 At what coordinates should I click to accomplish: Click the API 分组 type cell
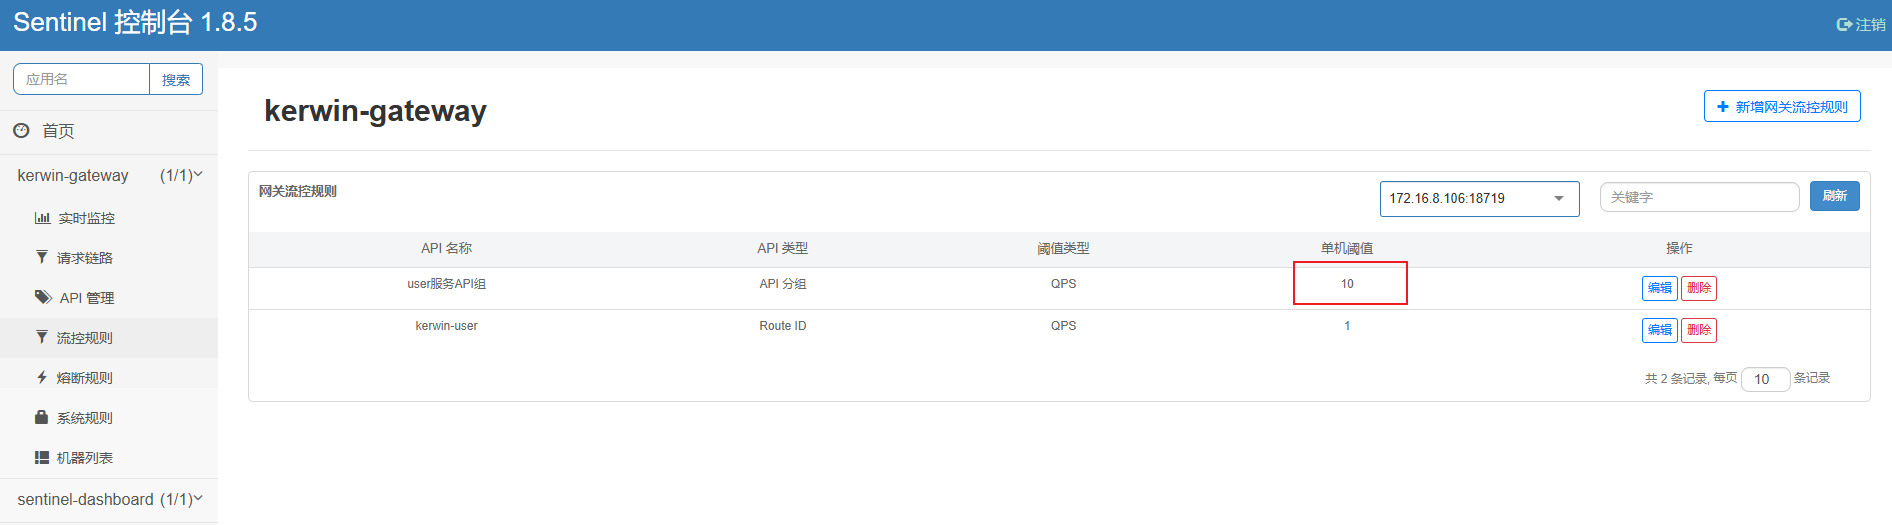tap(782, 284)
